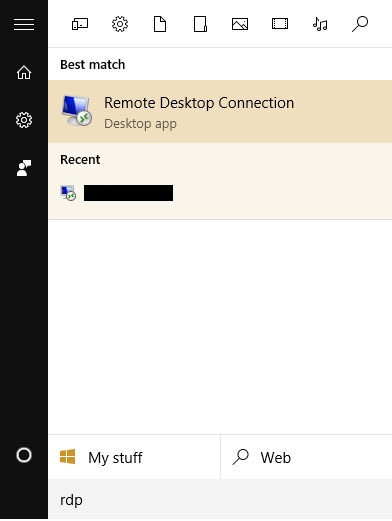Image resolution: width=392 pixels, height=521 pixels.
Task: Go to Cortana Home in sidebar
Action: (24, 72)
